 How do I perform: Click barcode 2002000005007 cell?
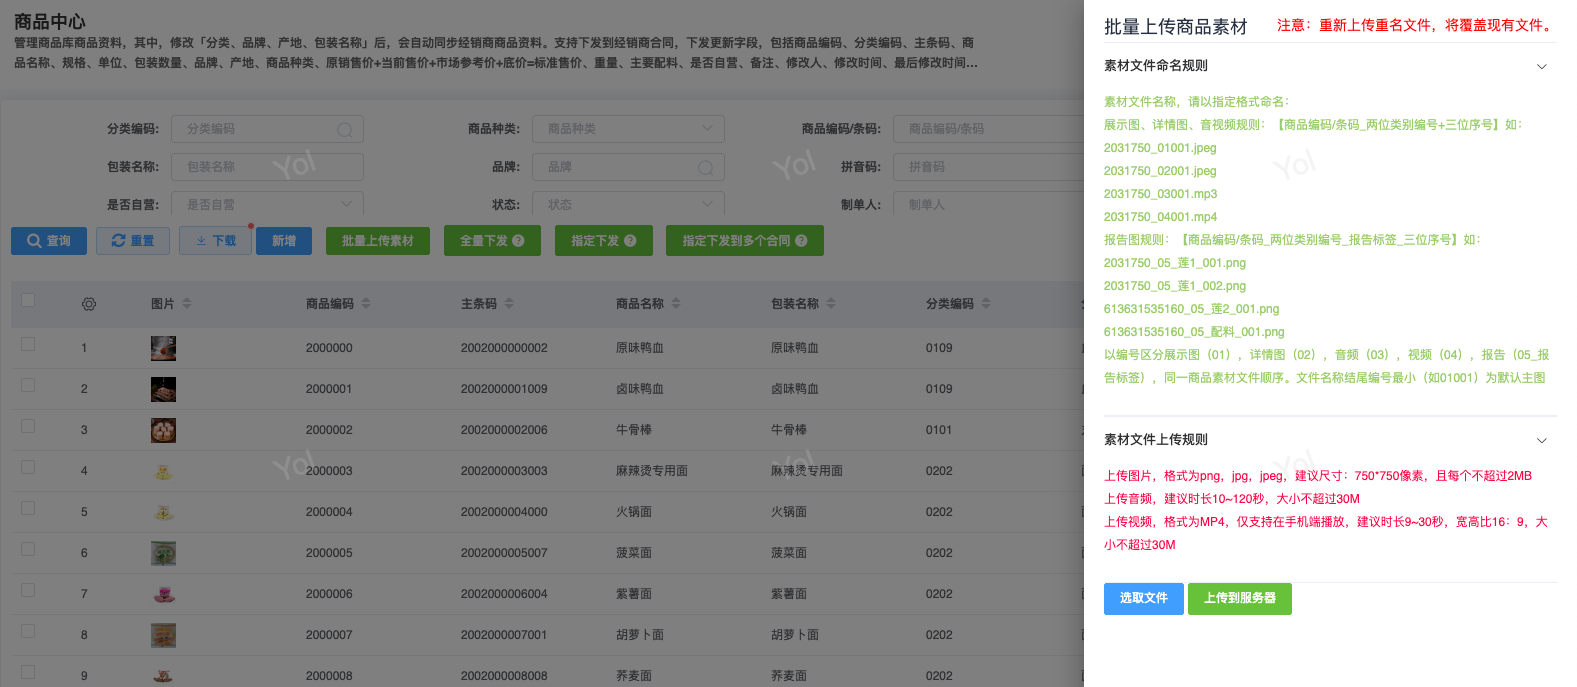[504, 553]
